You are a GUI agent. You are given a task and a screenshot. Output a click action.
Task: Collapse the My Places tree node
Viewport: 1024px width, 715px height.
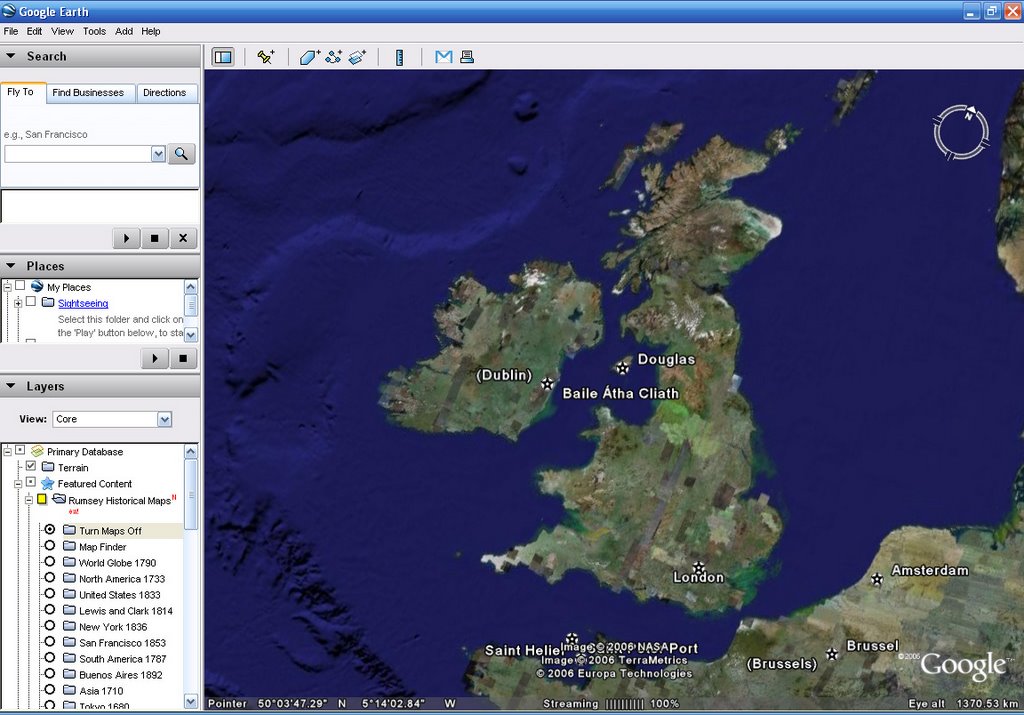[x=8, y=287]
